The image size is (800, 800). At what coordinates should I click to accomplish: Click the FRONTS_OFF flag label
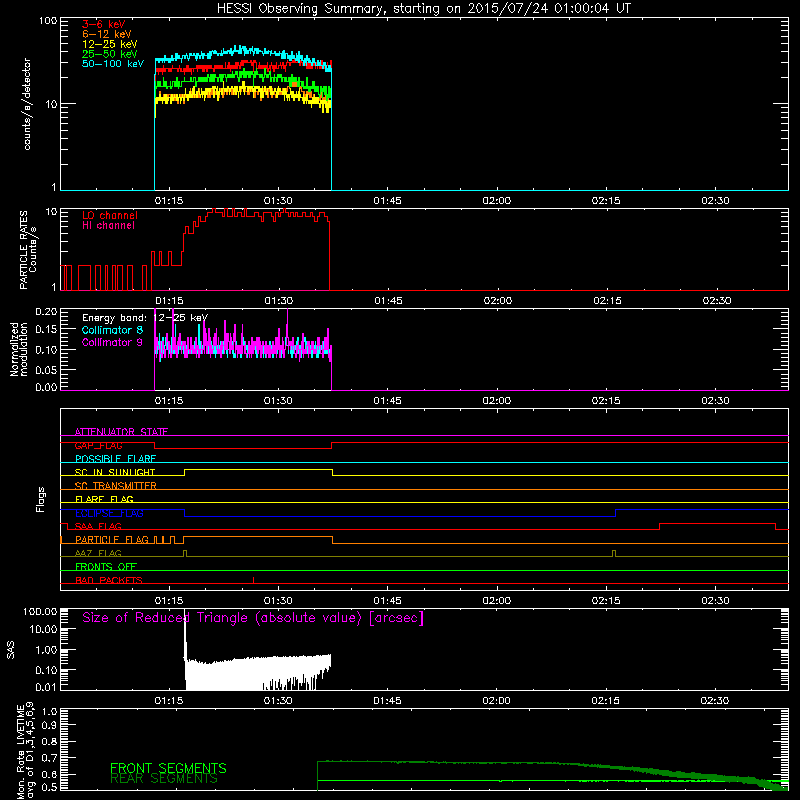tap(106, 567)
